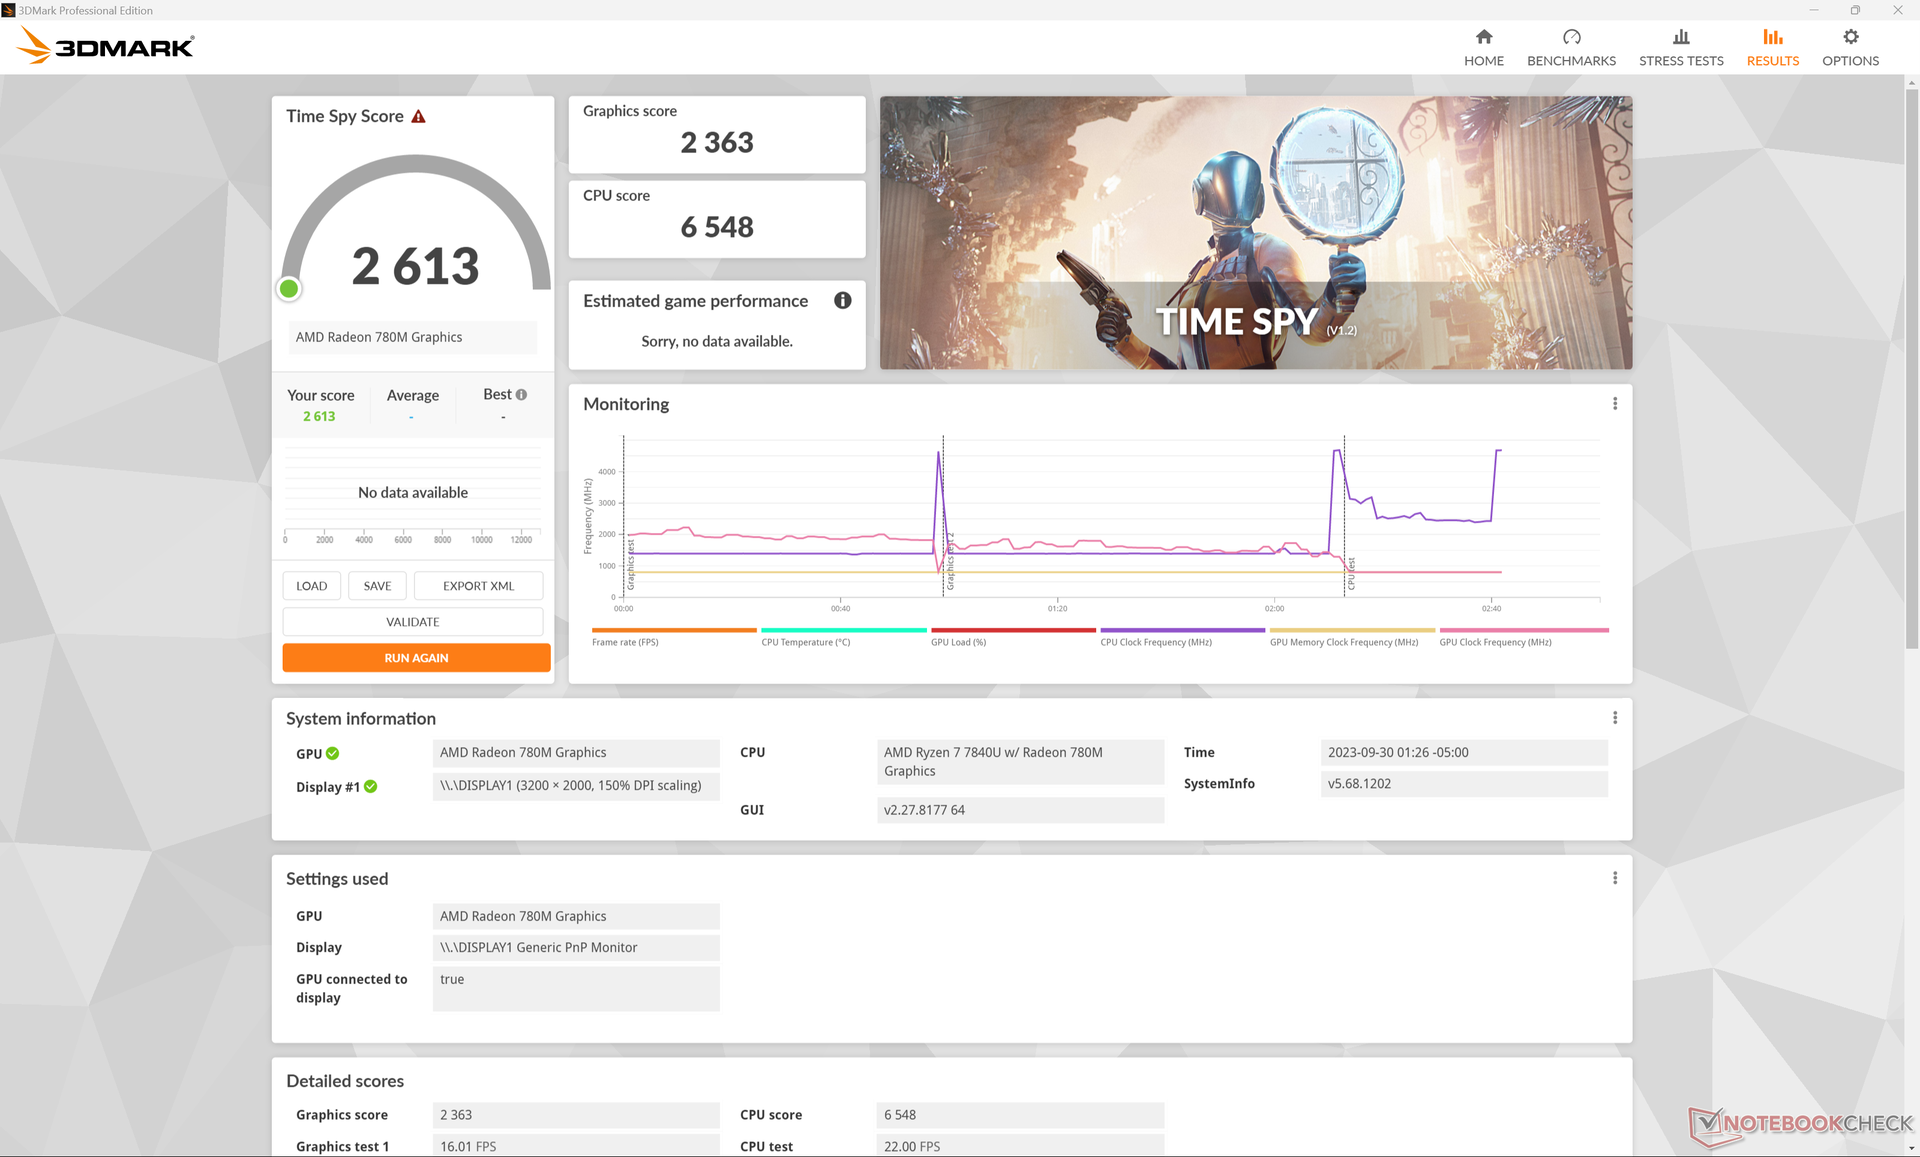
Task: Open the Stress Tests chart icon
Action: click(1681, 37)
